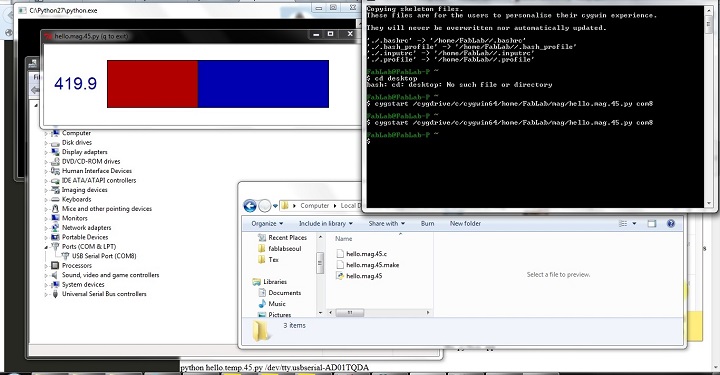Open the views options dropdown arrow

pos(635,224)
